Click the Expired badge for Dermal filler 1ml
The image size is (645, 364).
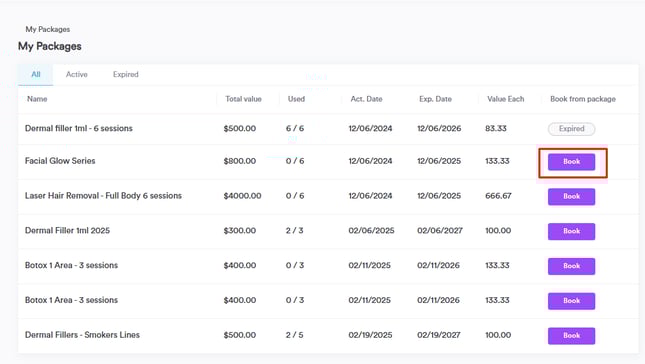click(571, 129)
